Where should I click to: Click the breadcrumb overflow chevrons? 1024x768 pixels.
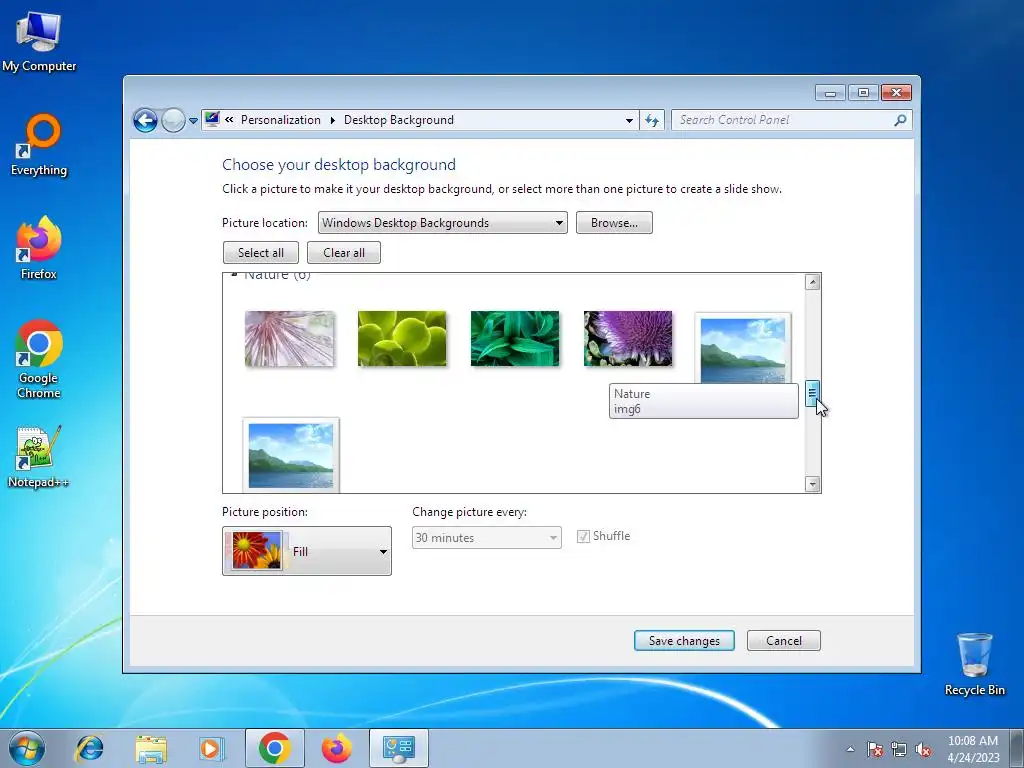pyautogui.click(x=229, y=120)
